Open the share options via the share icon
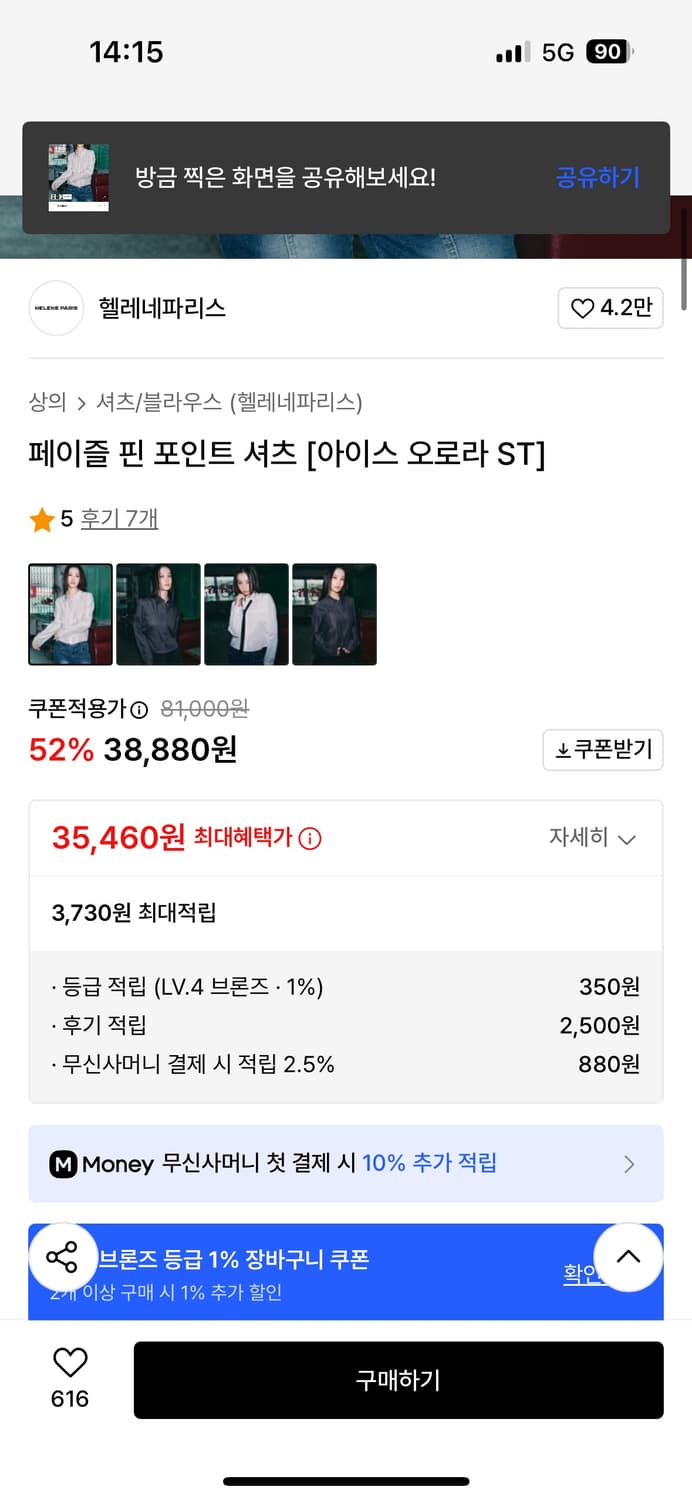 click(x=63, y=1257)
